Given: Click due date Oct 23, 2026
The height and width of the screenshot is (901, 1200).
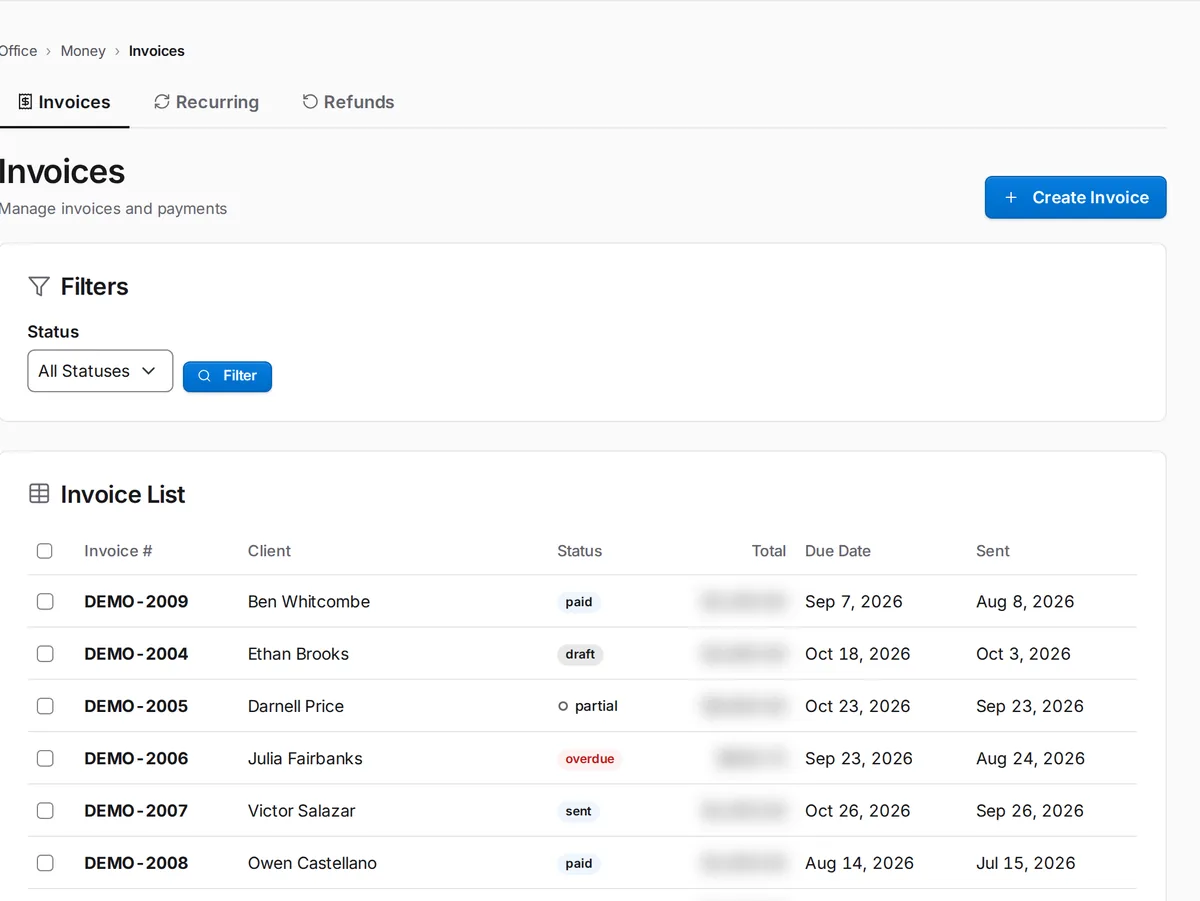Looking at the screenshot, I should pyautogui.click(x=858, y=706).
